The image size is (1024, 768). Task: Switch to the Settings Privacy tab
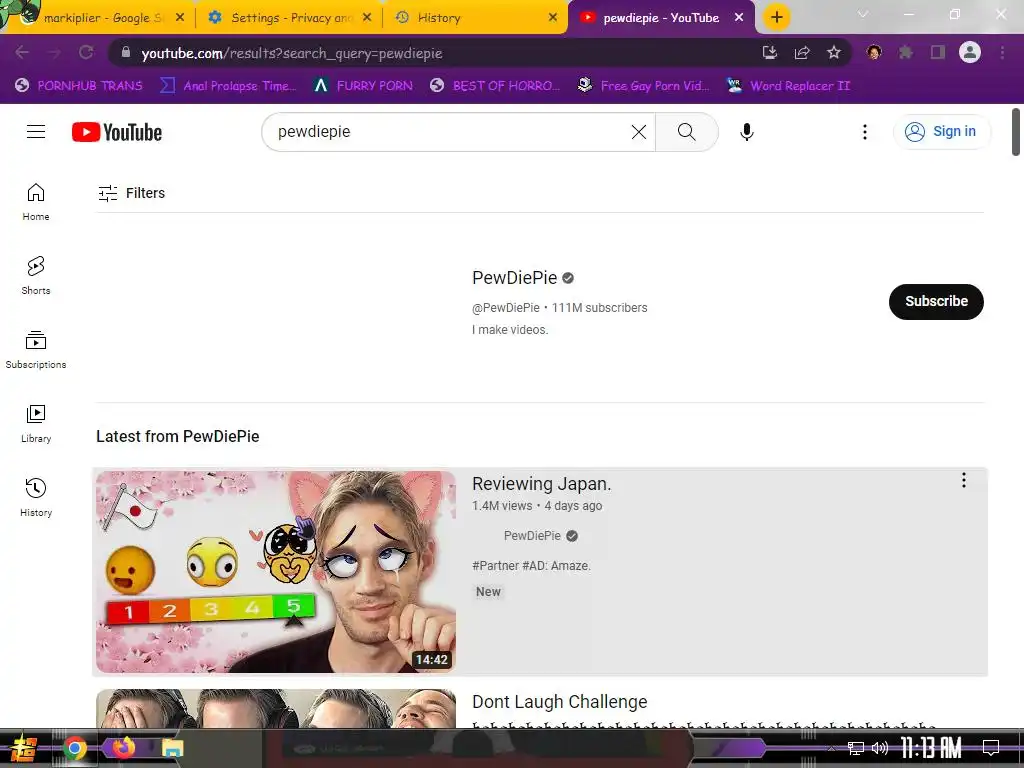(290, 18)
